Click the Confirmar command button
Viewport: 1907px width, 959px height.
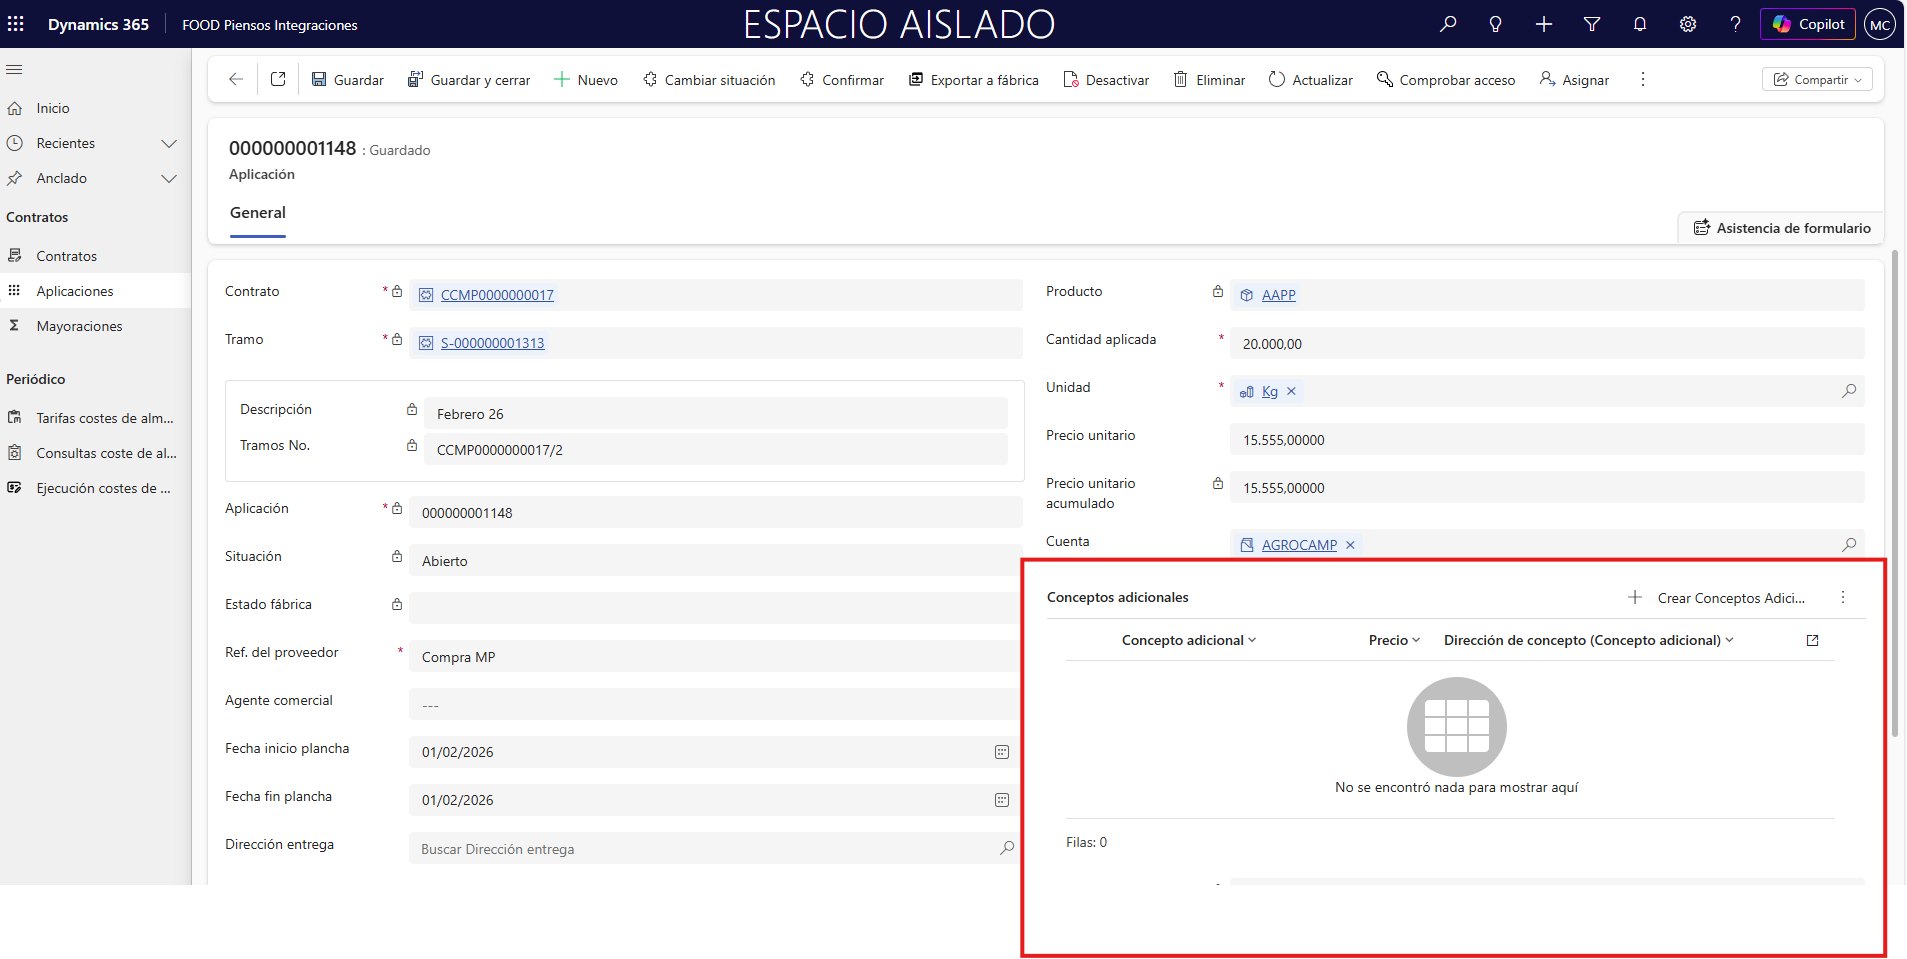coord(842,80)
